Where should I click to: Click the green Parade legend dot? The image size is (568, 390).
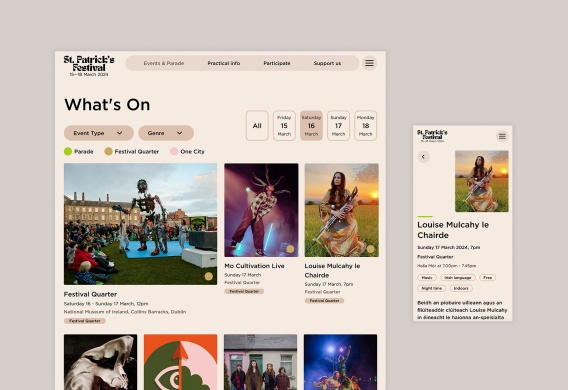(x=68, y=151)
